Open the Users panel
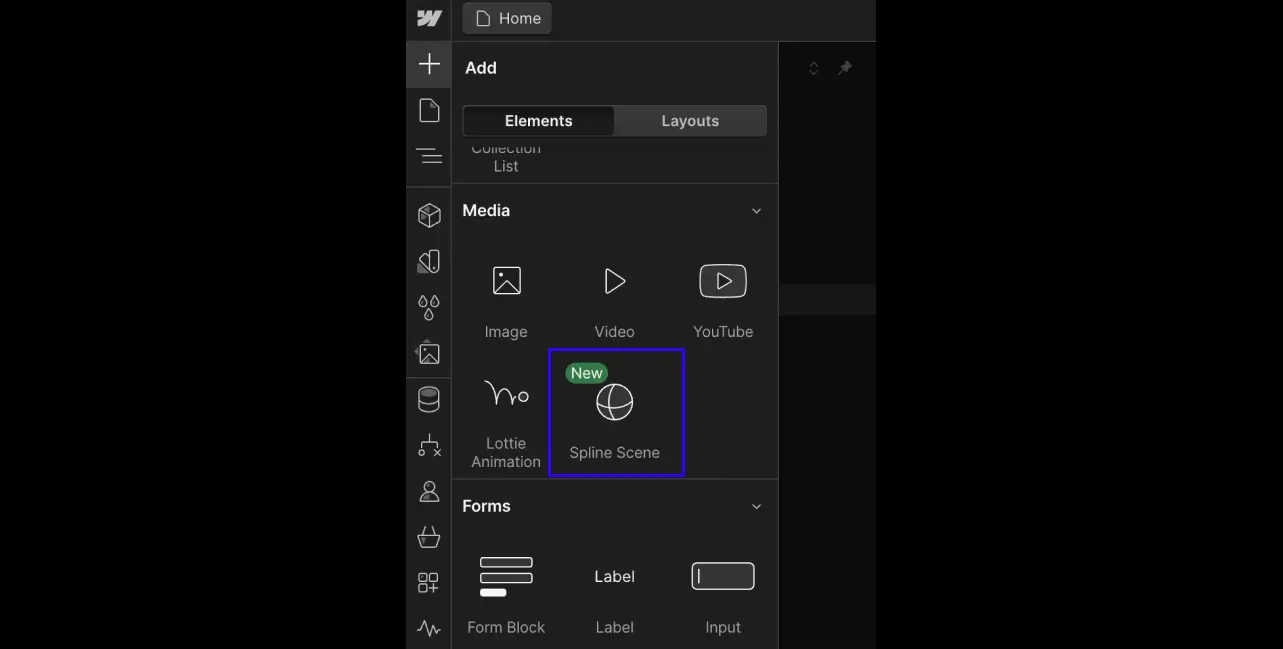The image size is (1283, 649). click(x=428, y=491)
